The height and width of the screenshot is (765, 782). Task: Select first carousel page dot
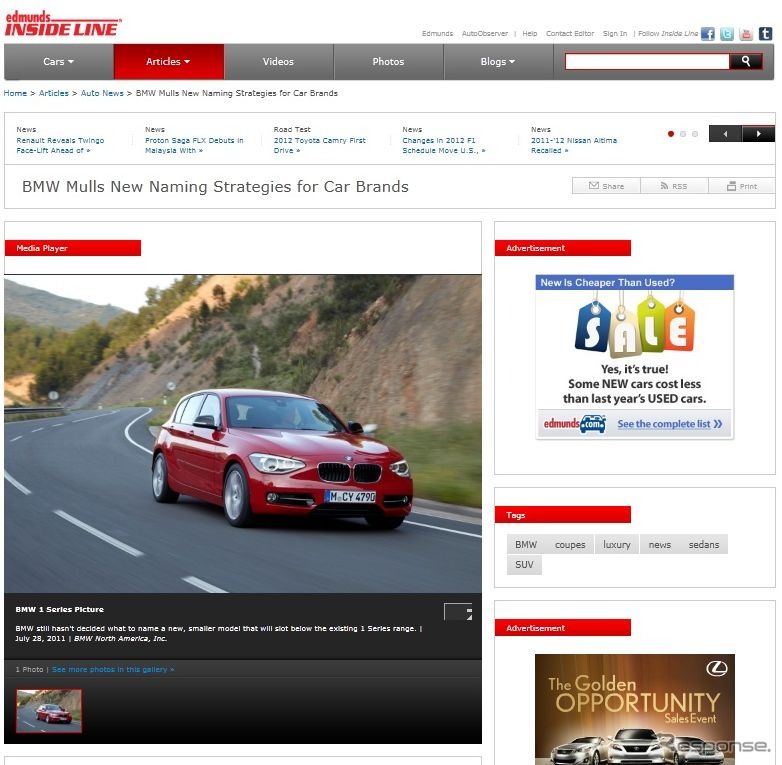pyautogui.click(x=671, y=134)
